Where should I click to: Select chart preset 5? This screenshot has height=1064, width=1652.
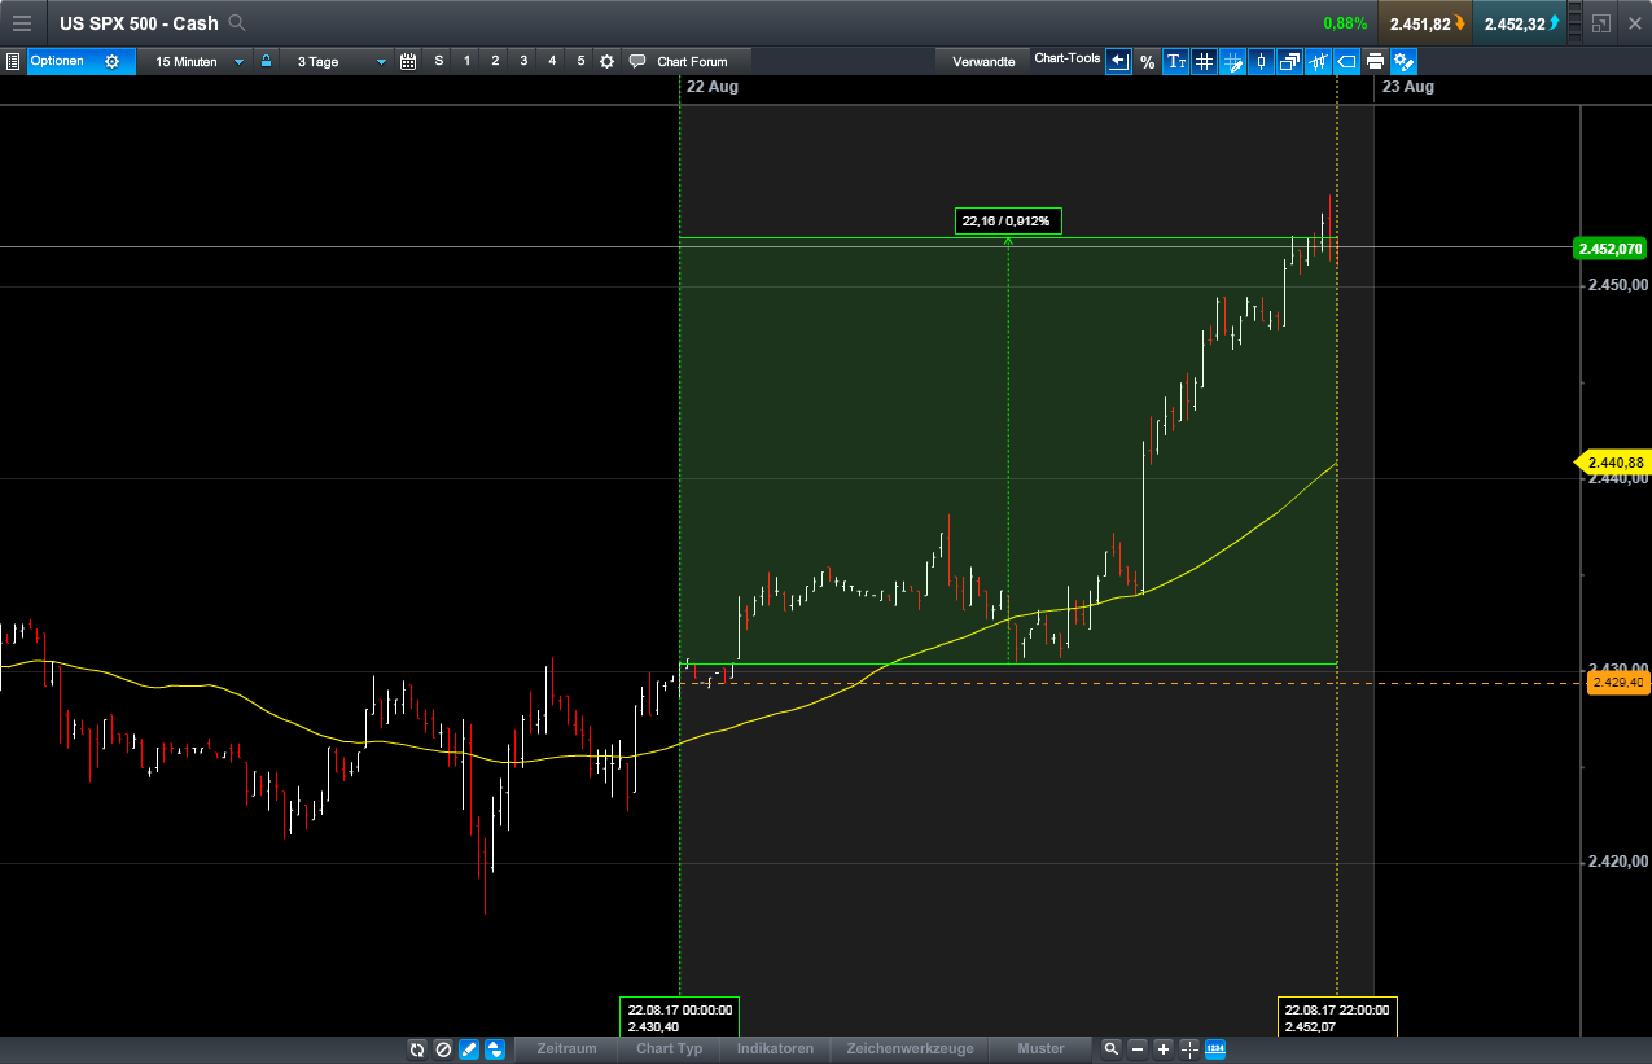pos(580,61)
